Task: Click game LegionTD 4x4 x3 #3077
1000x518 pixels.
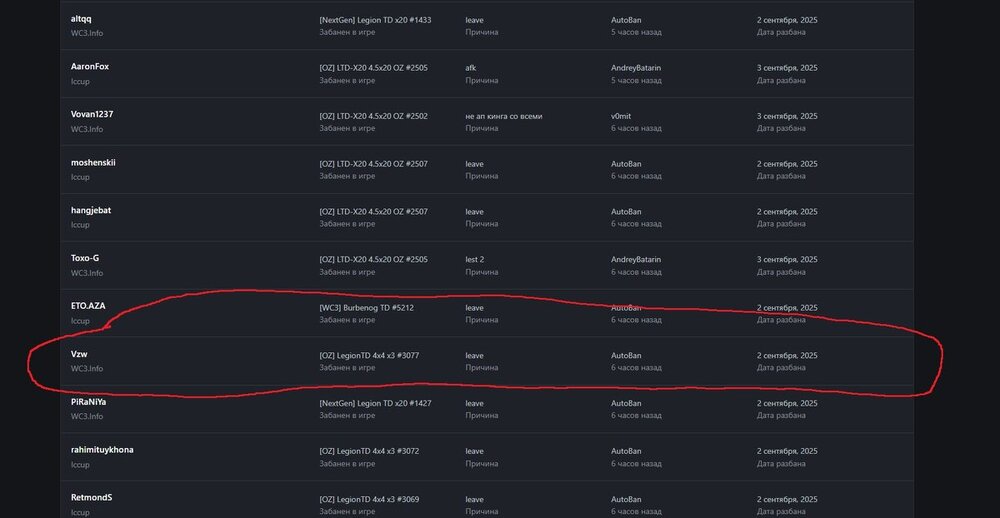Action: [369, 355]
